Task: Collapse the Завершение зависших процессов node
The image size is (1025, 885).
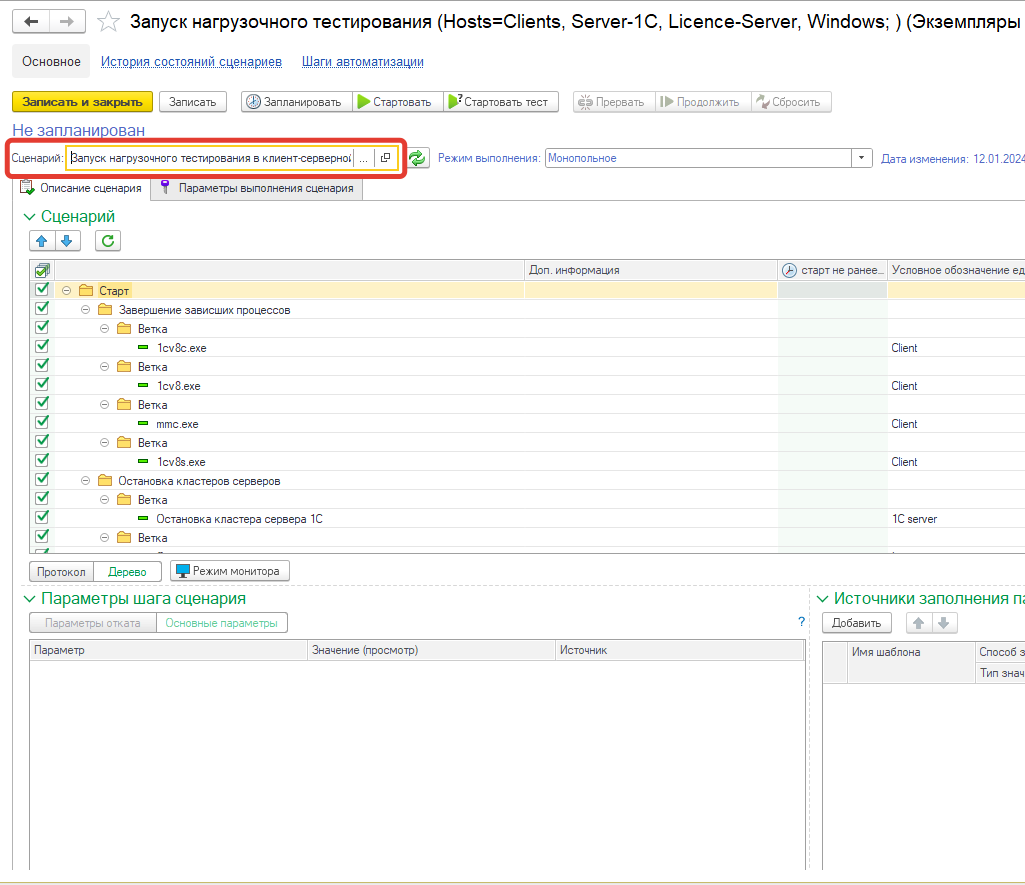Action: coord(86,310)
